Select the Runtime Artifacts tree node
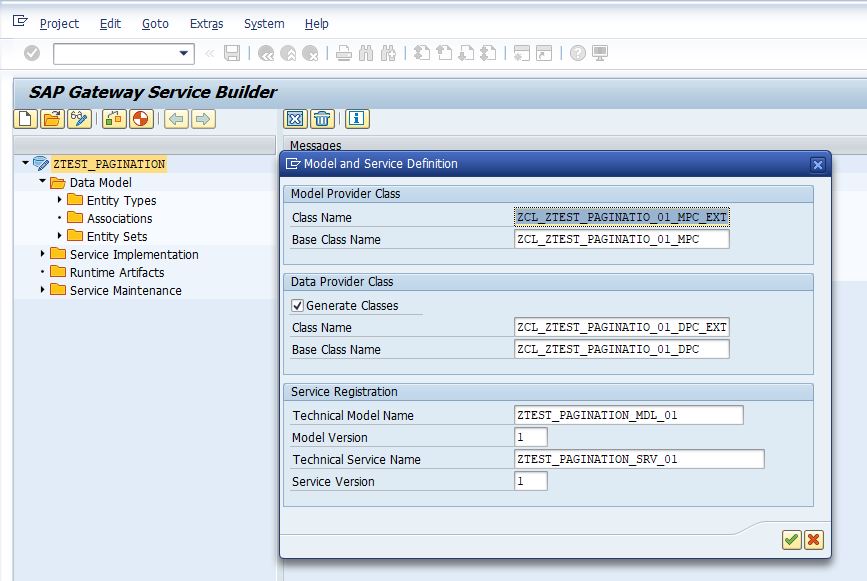 click(x=117, y=273)
